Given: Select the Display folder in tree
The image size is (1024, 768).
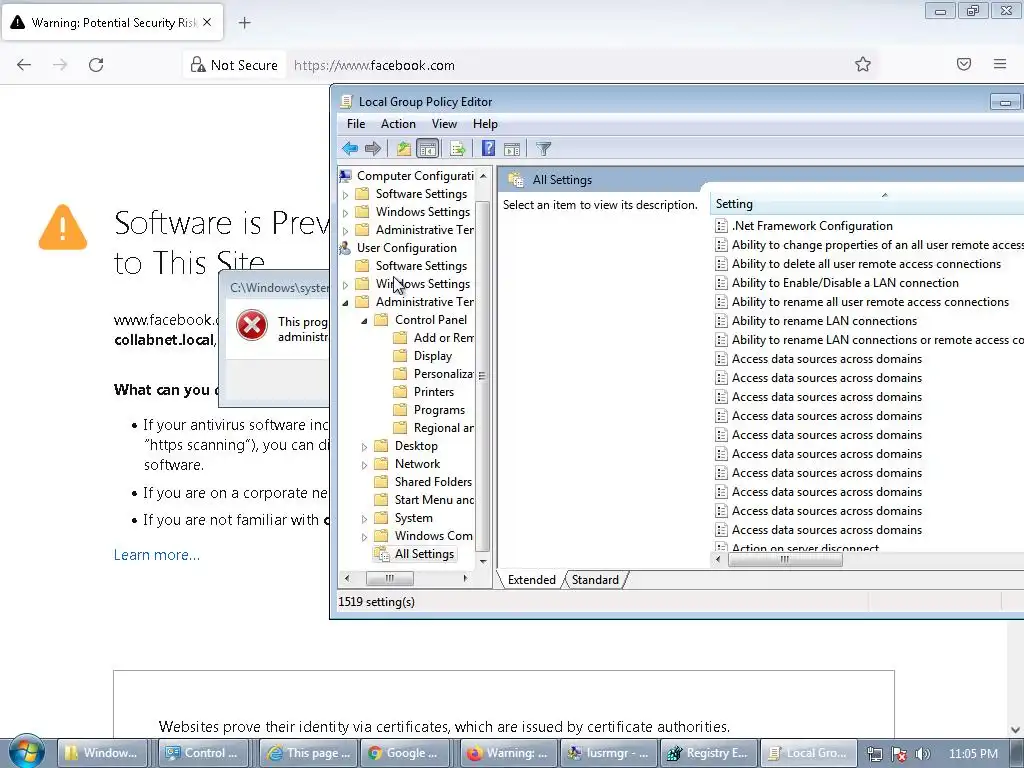Looking at the screenshot, I should pyautogui.click(x=432, y=356).
